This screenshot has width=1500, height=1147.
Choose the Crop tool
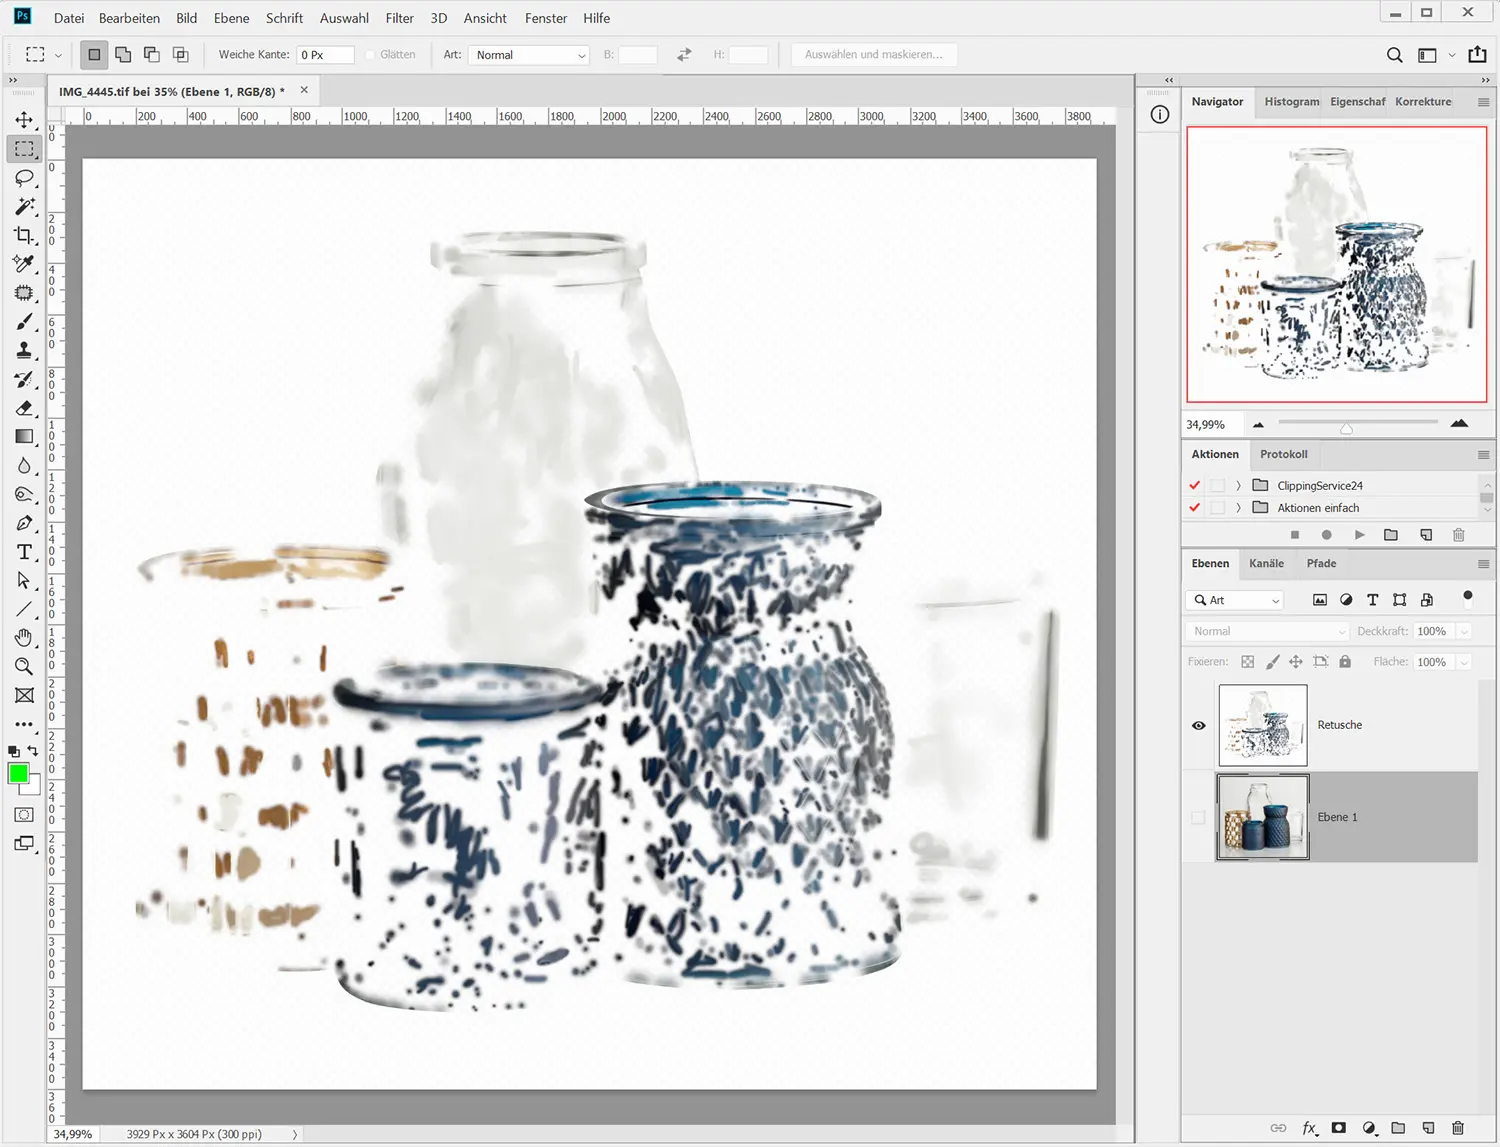click(24, 236)
